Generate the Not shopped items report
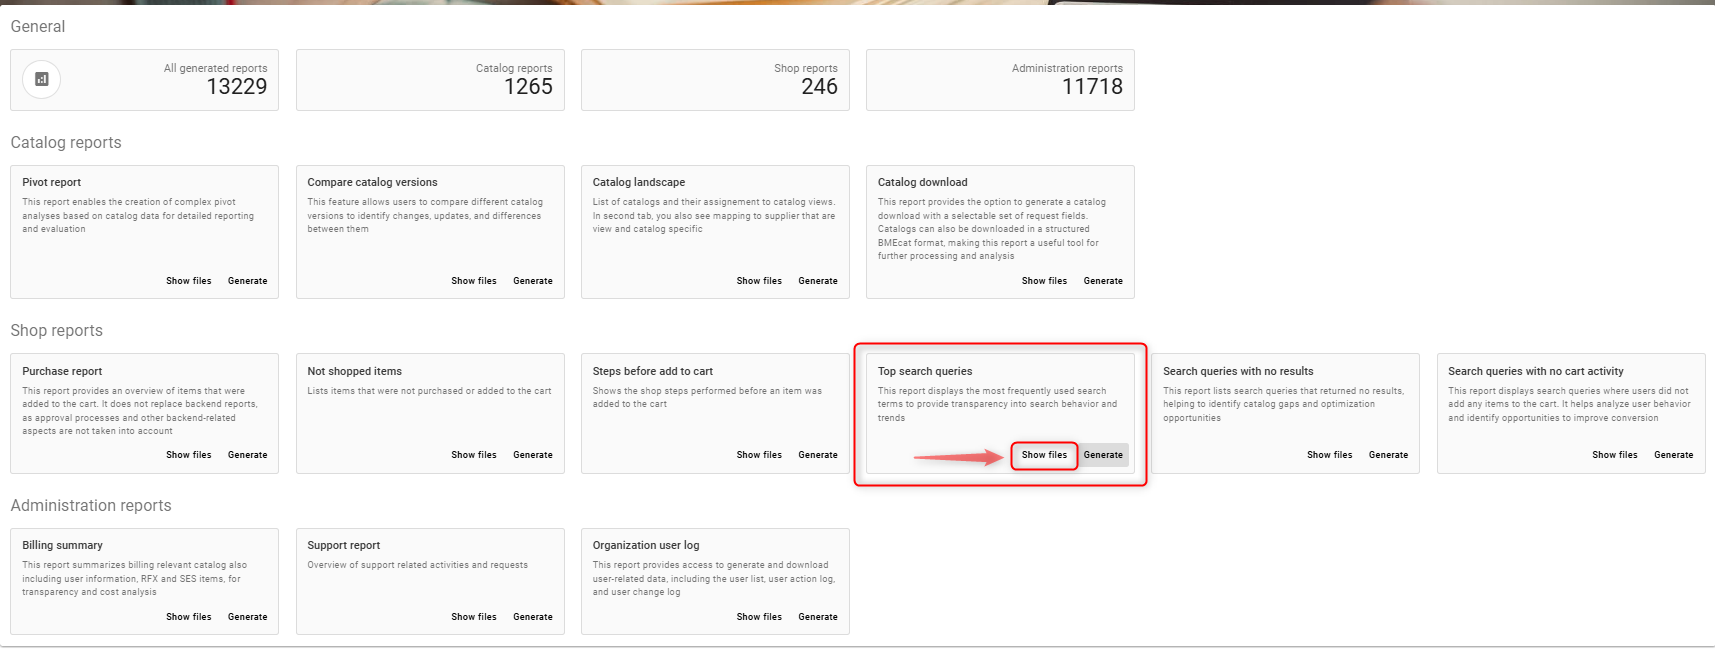The image size is (1715, 649). pos(532,455)
